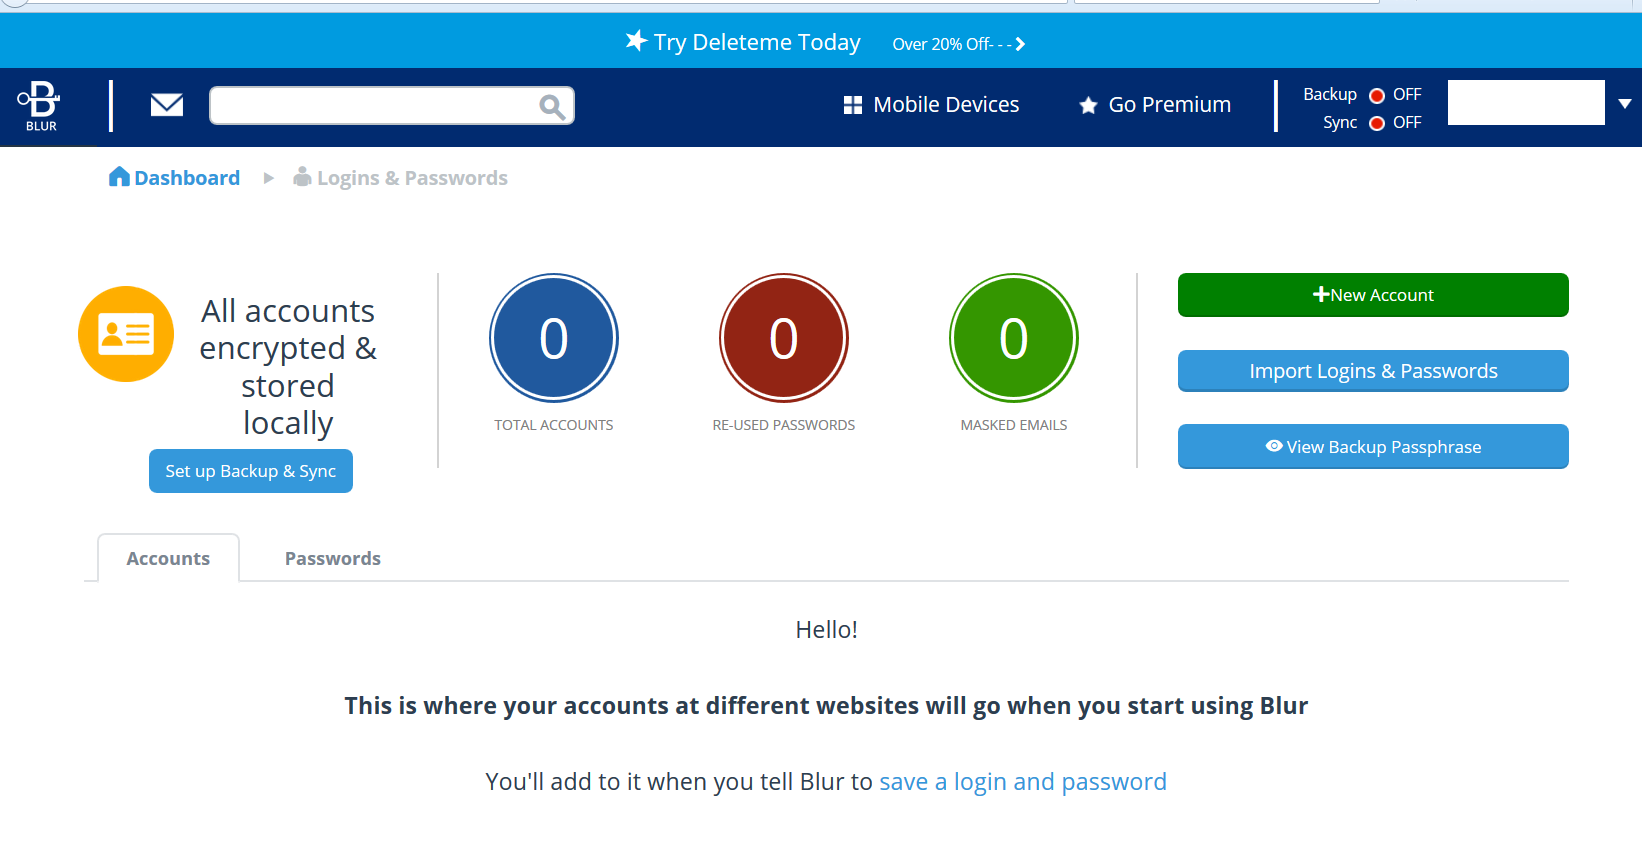Click the Masked Emails green circle
This screenshot has height=844, width=1642.
pyautogui.click(x=1014, y=338)
